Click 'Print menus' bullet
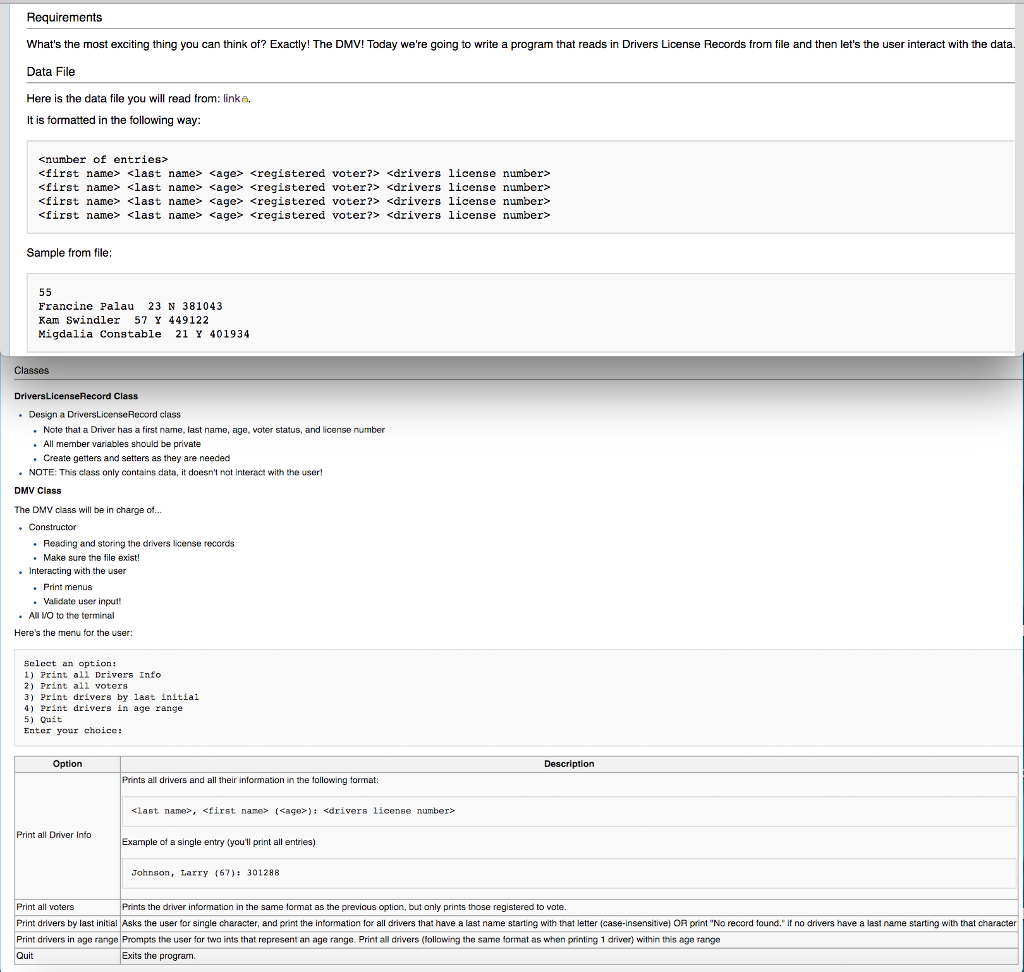The width and height of the screenshot is (1024, 972). click(68, 587)
